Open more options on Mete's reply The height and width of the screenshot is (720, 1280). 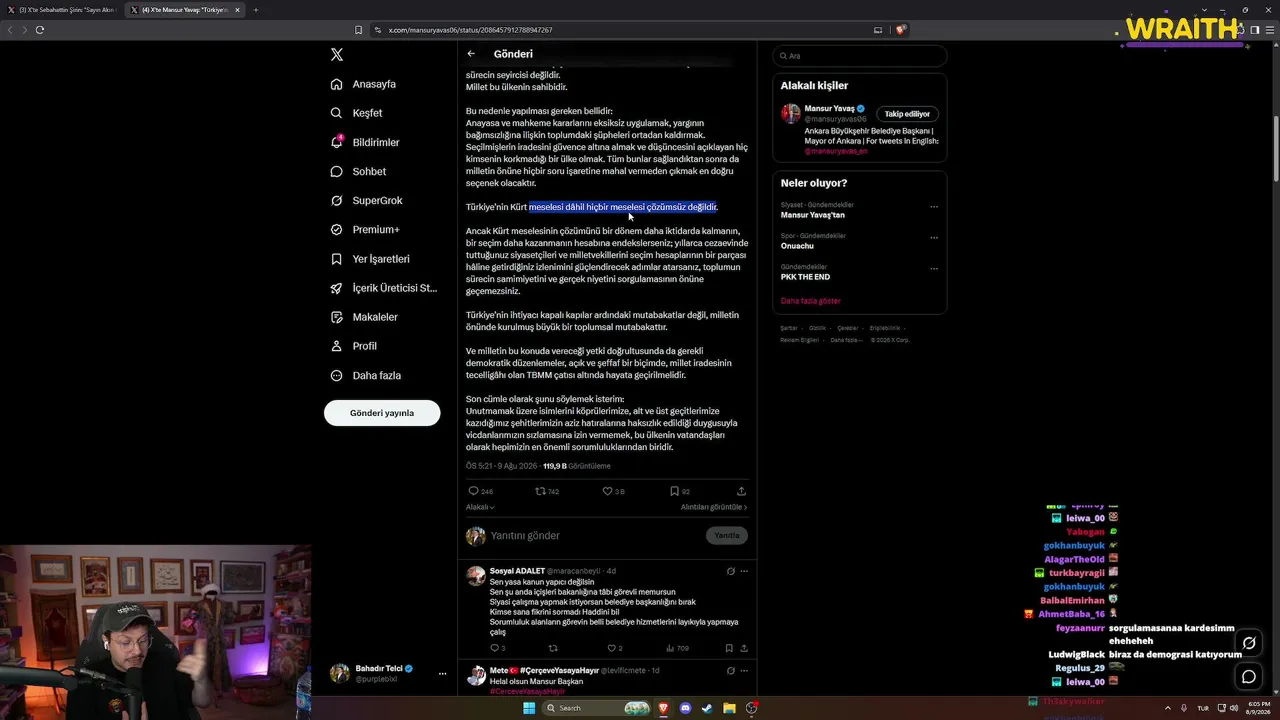(x=744, y=670)
